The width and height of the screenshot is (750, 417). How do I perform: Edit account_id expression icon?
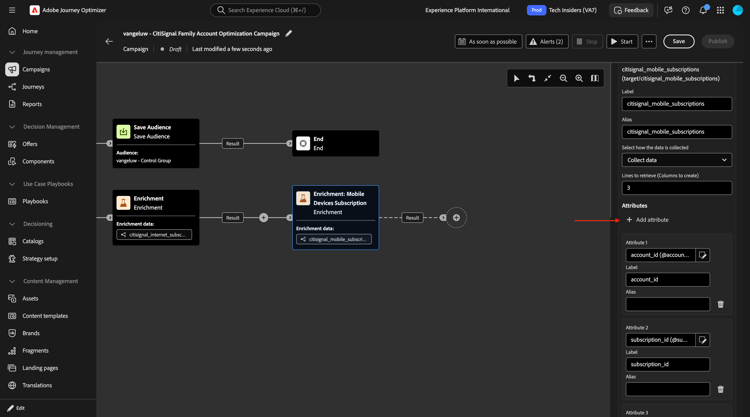point(703,255)
